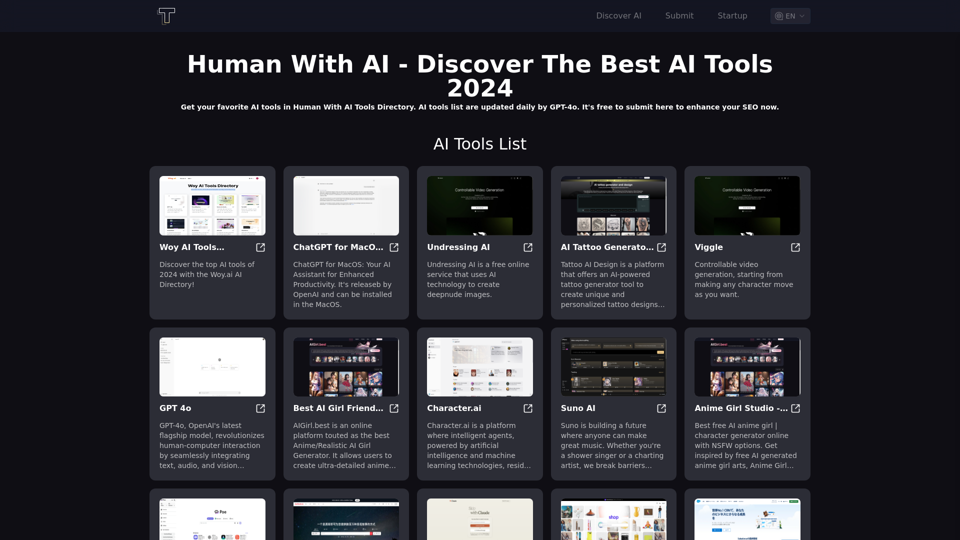Open Anime Girl Studio card title
The height and width of the screenshot is (540, 960).
pos(741,408)
